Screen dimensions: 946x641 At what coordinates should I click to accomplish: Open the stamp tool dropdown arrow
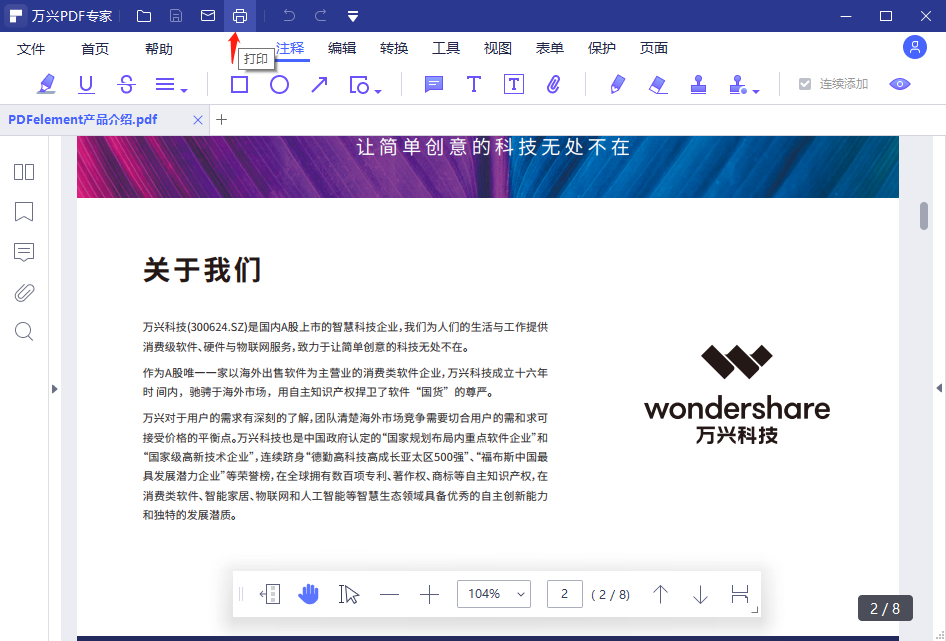757,90
